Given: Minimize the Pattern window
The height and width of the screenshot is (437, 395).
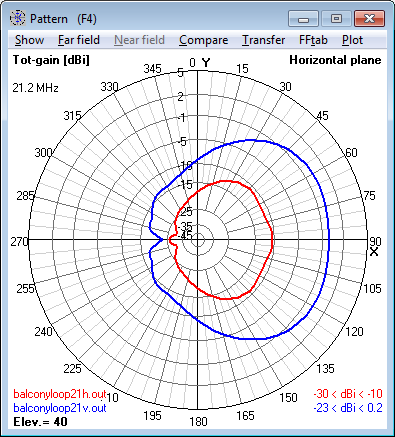Looking at the screenshot, I should click(x=303, y=19).
